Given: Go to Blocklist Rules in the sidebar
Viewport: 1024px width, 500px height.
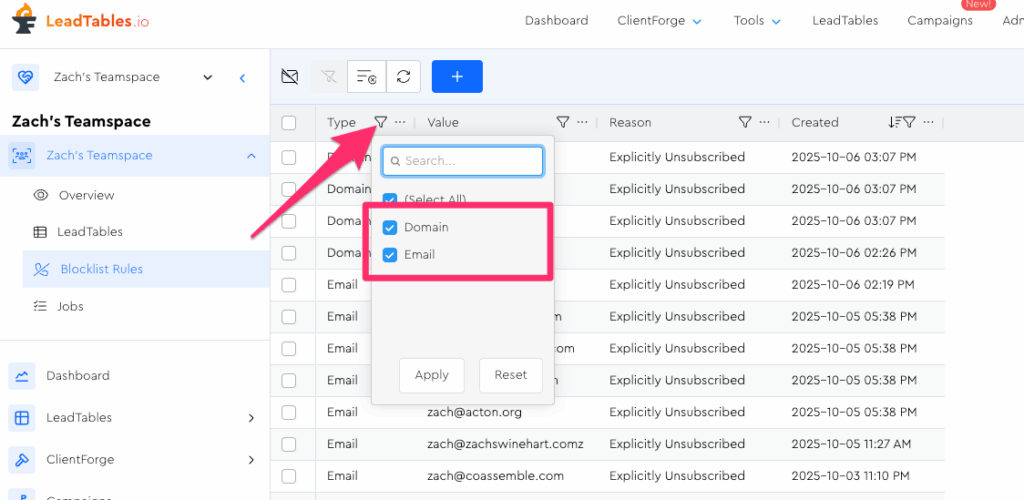Looking at the screenshot, I should 101,269.
